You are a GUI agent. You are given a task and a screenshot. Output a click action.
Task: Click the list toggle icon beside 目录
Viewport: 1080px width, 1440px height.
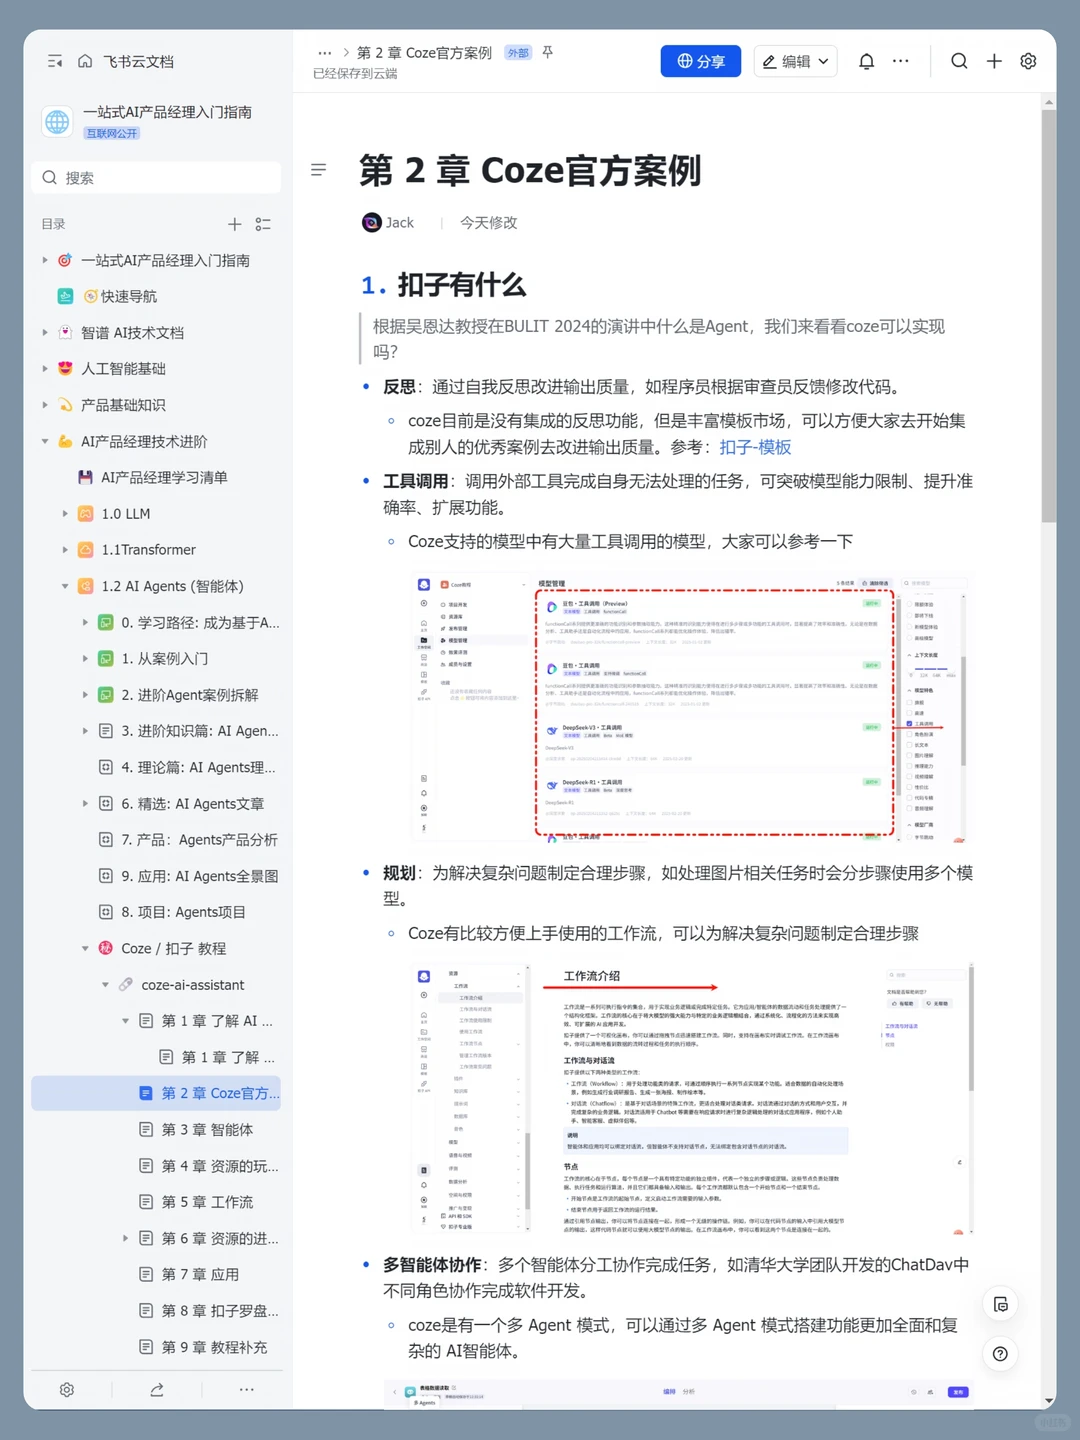pos(263,224)
